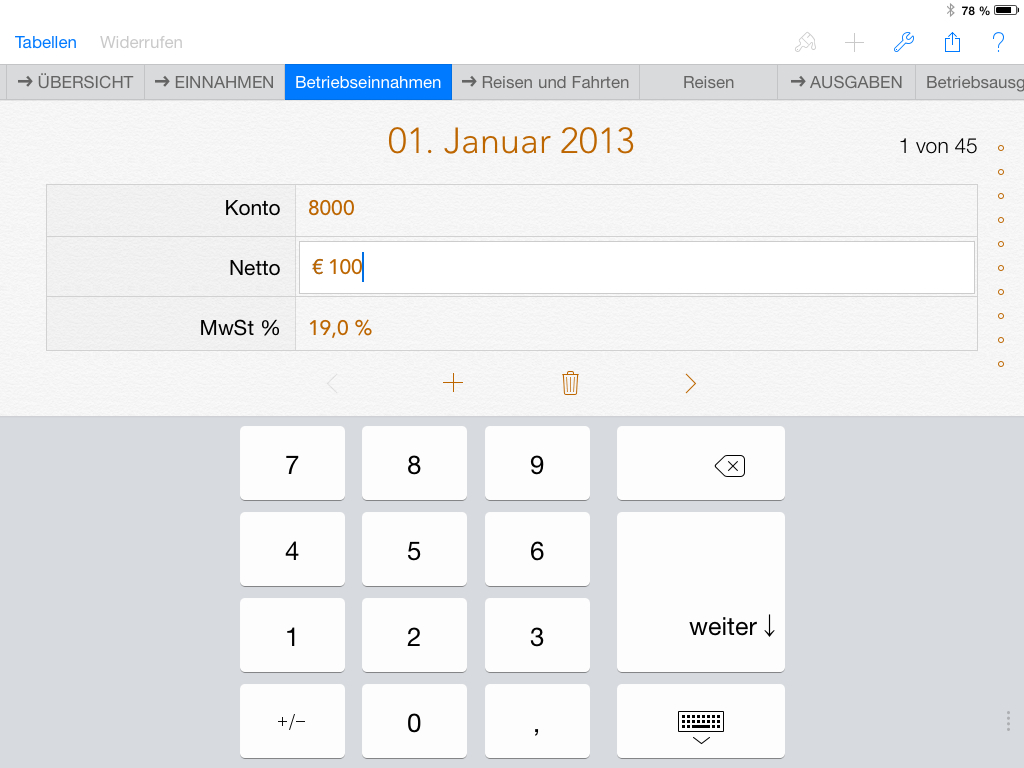1024x768 pixels.
Task: Go to previous record with left chevron
Action: 333,383
